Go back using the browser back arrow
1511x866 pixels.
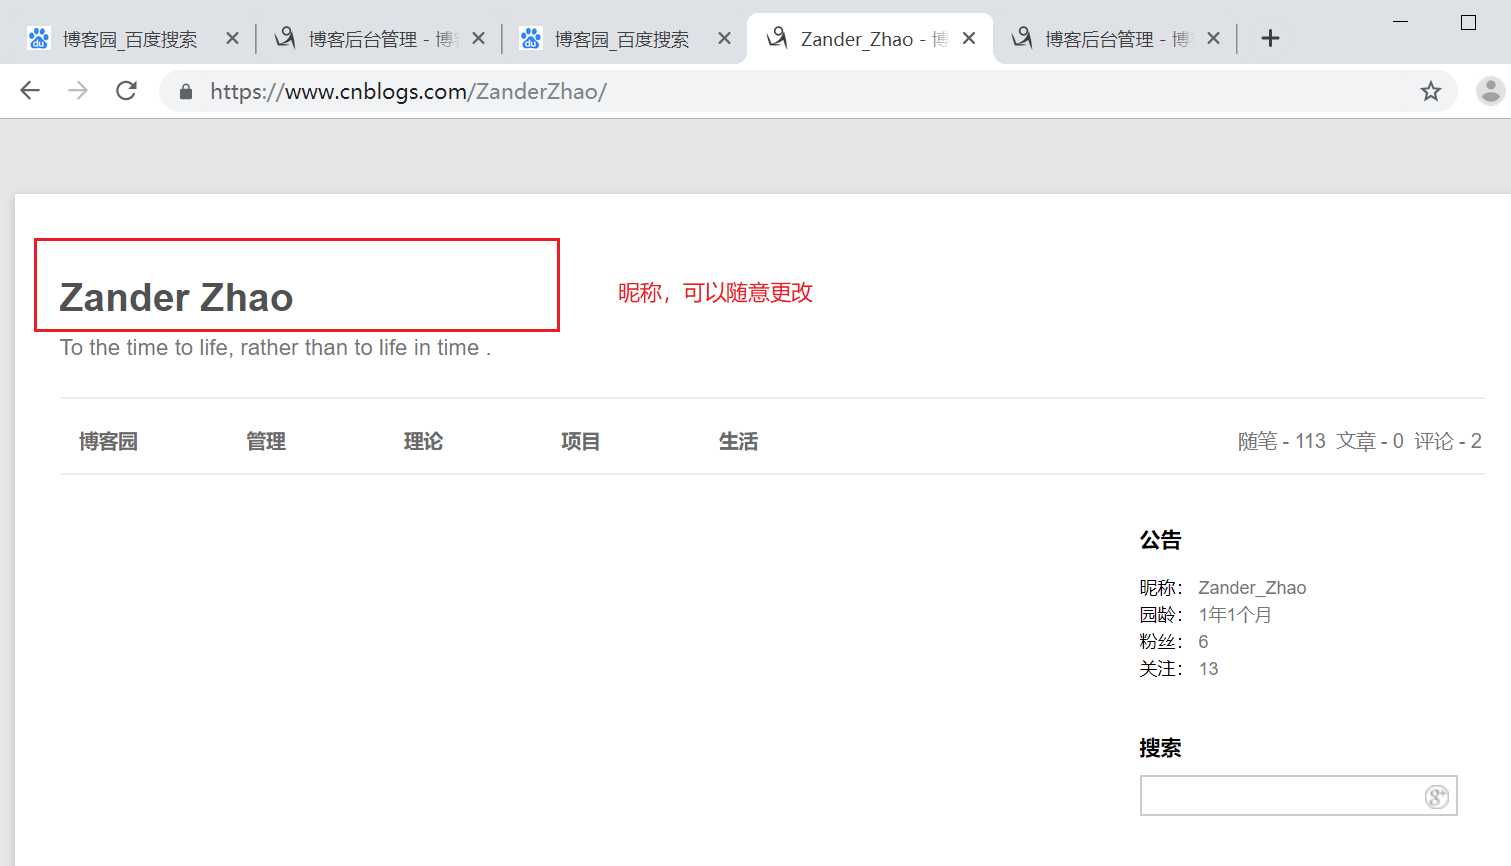(x=30, y=91)
